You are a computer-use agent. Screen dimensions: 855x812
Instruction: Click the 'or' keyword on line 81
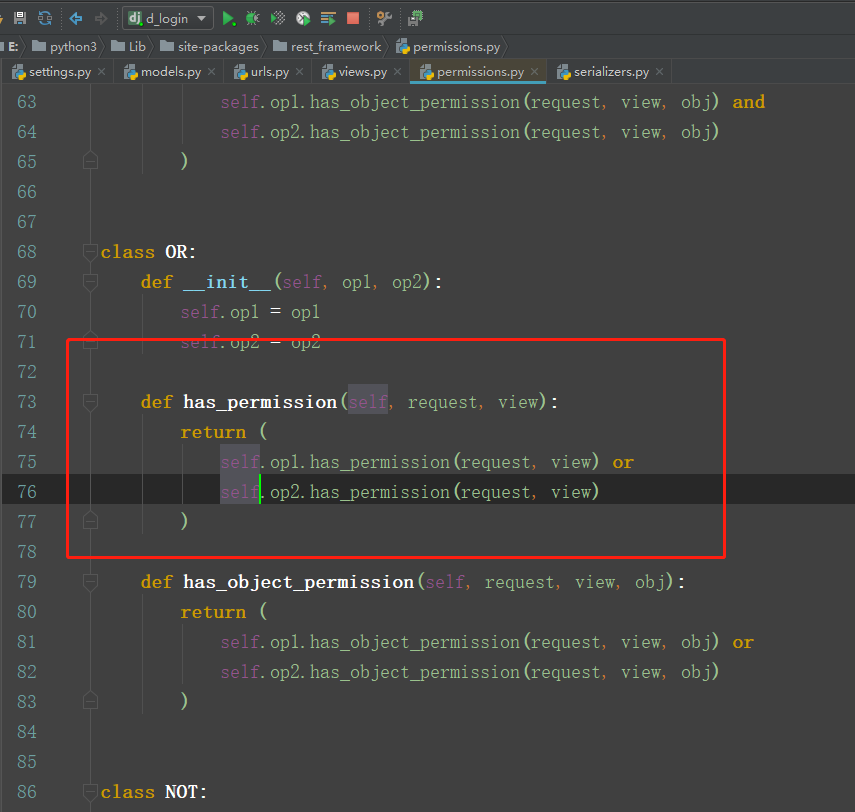click(x=743, y=642)
